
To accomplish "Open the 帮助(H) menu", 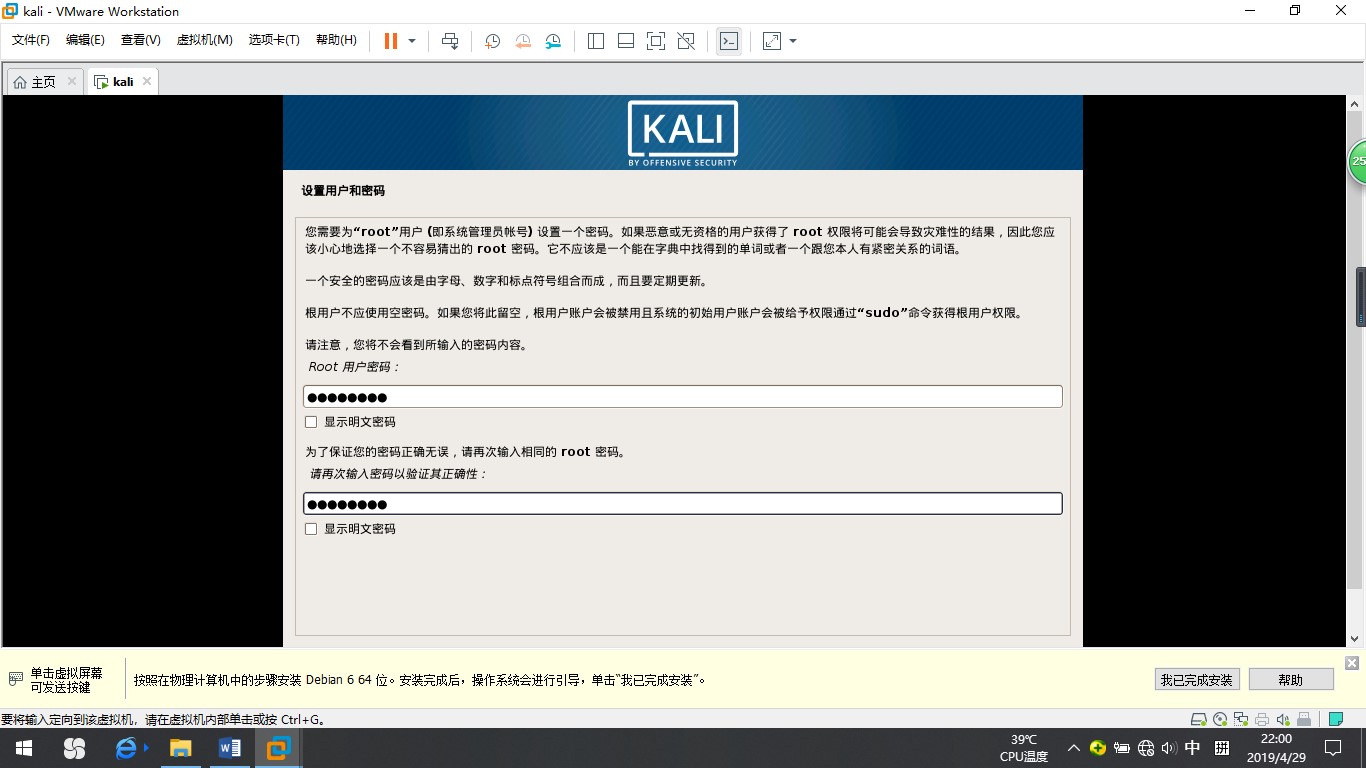I will tap(336, 40).
